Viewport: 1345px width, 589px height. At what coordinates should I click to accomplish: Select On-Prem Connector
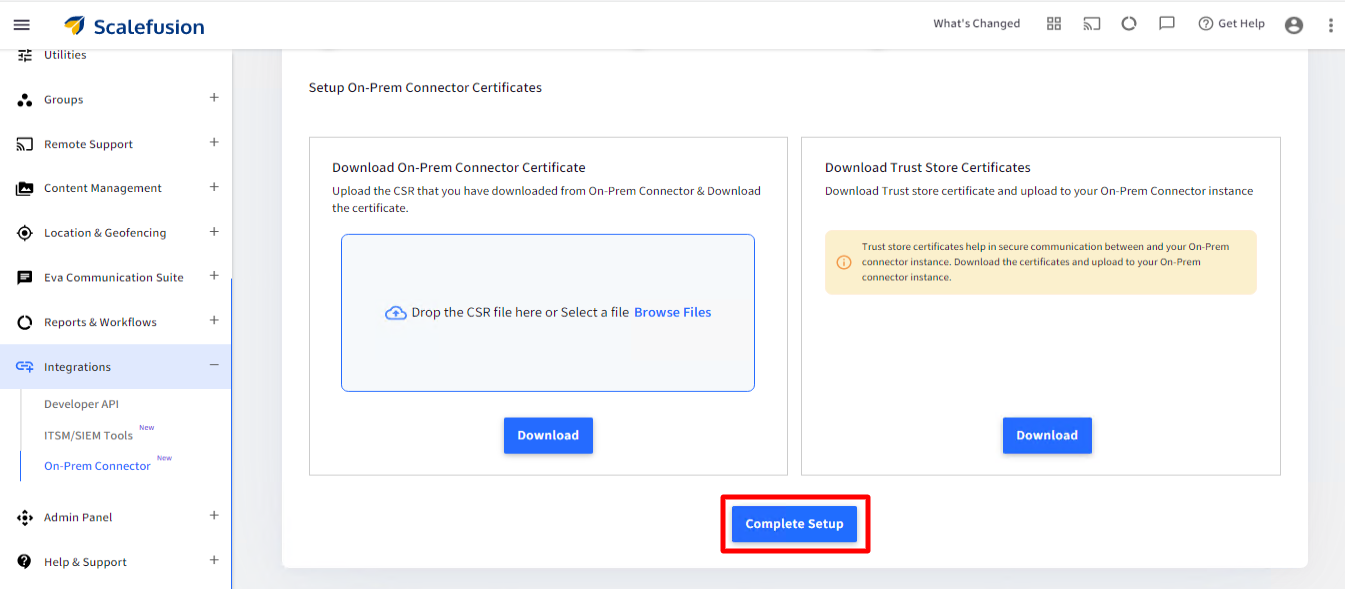pos(97,466)
